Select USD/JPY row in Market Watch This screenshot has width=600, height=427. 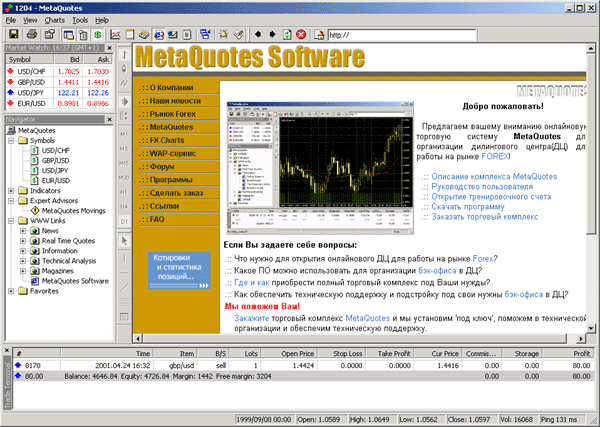59,93
